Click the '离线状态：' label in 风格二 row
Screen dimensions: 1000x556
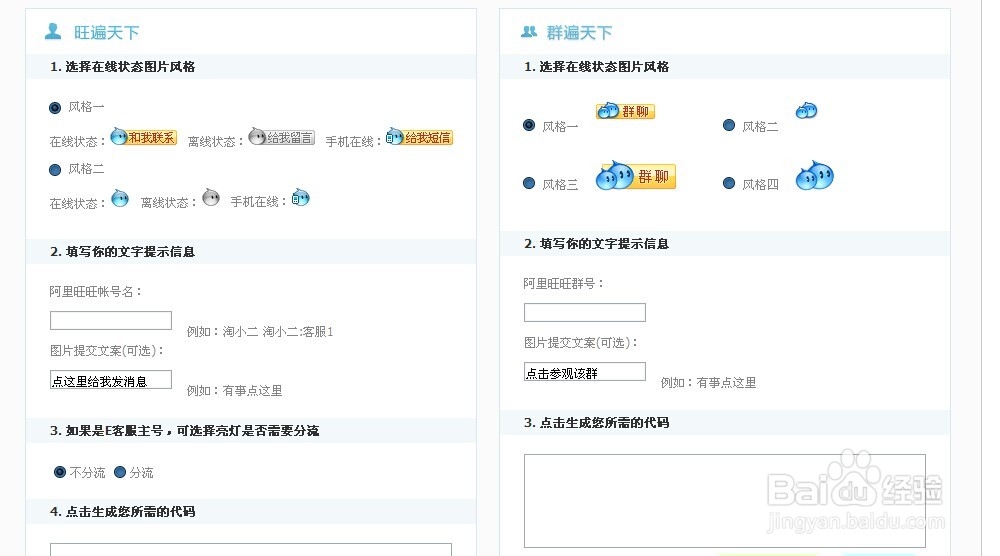tap(169, 203)
